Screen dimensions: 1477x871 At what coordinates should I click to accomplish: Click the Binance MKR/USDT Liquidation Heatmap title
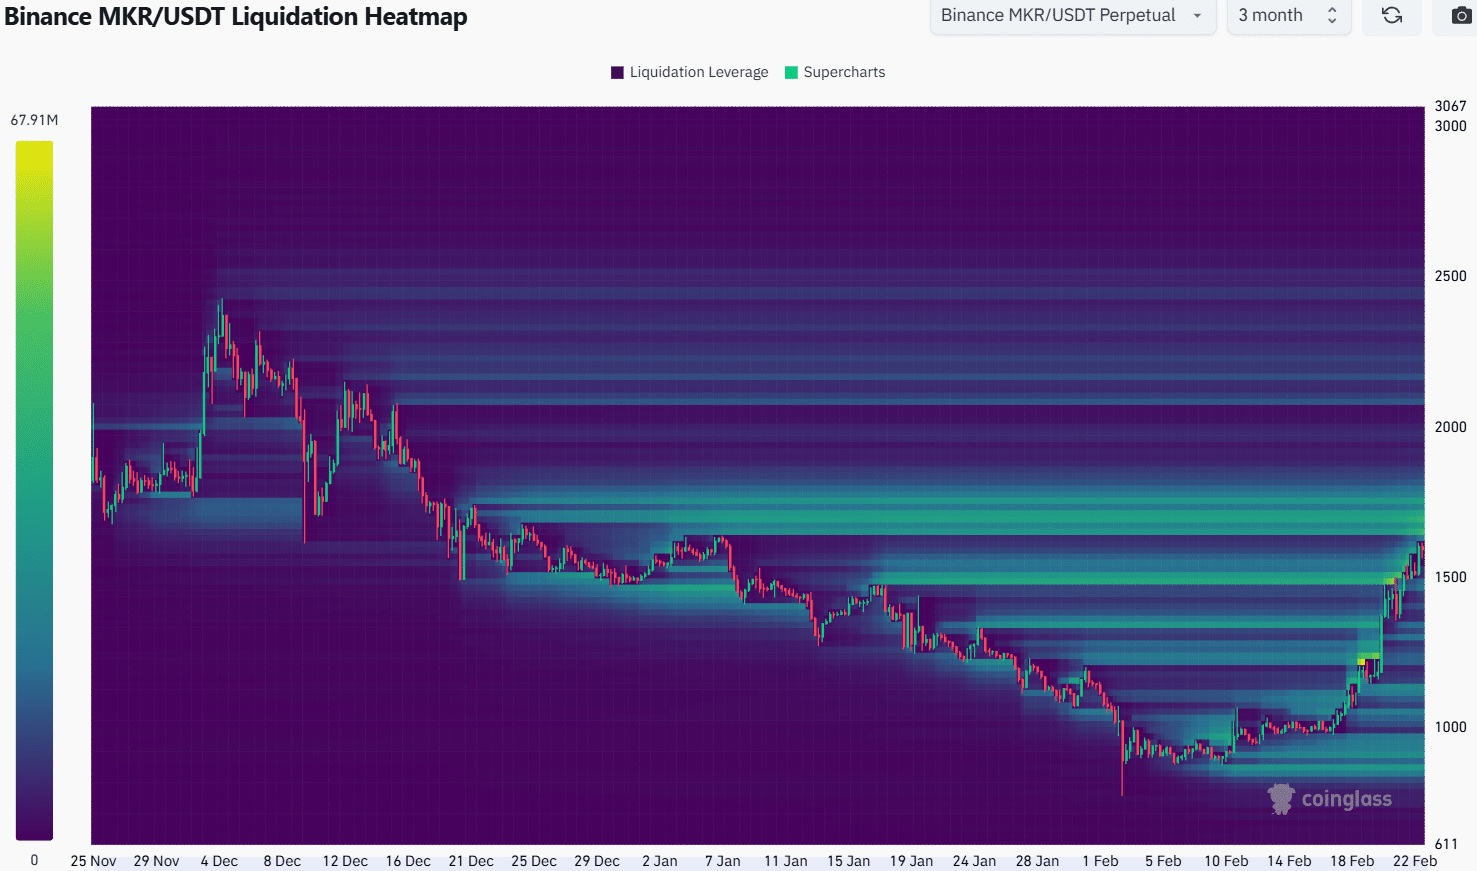[x=236, y=16]
